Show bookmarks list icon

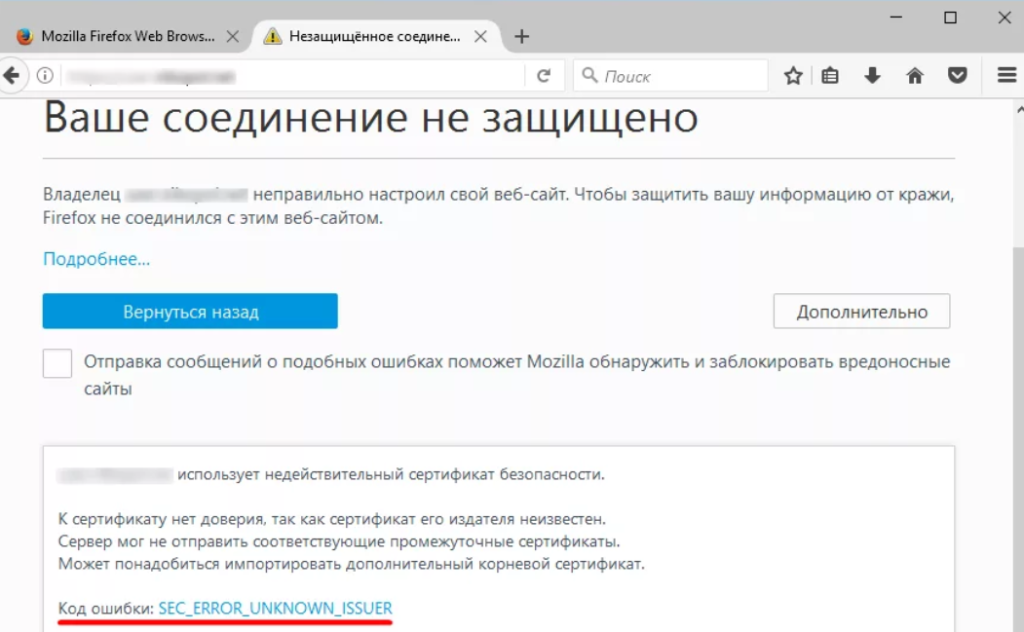(x=830, y=76)
